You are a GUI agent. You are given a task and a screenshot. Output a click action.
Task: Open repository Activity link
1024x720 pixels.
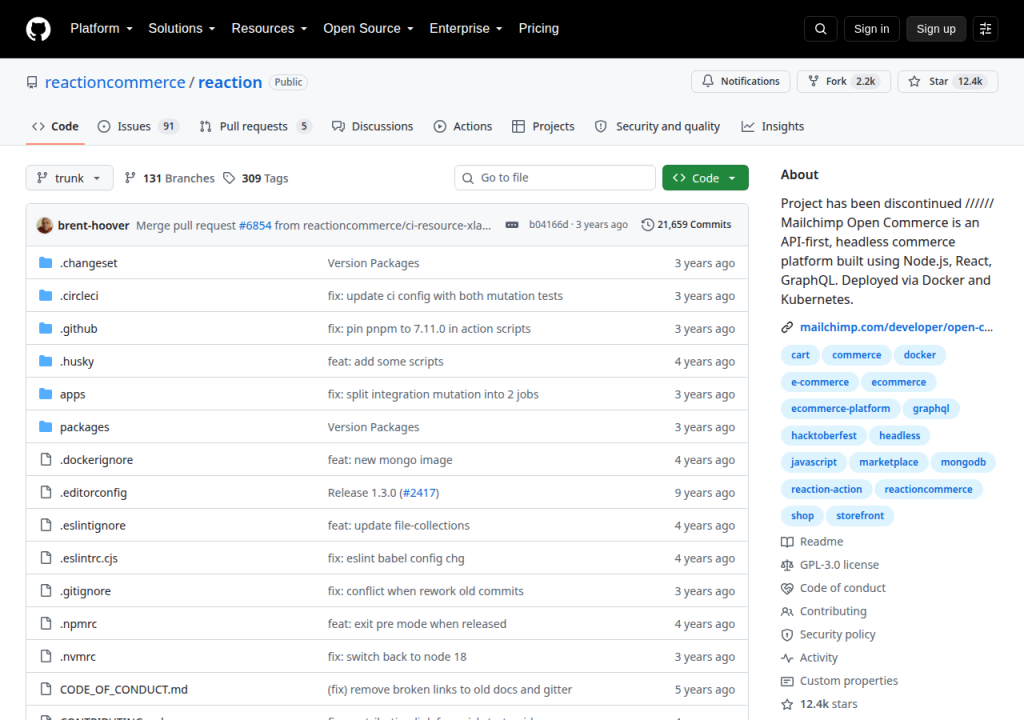(809, 657)
